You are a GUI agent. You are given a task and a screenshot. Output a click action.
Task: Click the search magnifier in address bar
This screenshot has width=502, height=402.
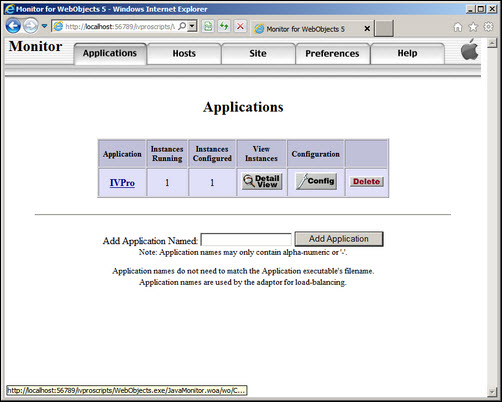coord(182,26)
